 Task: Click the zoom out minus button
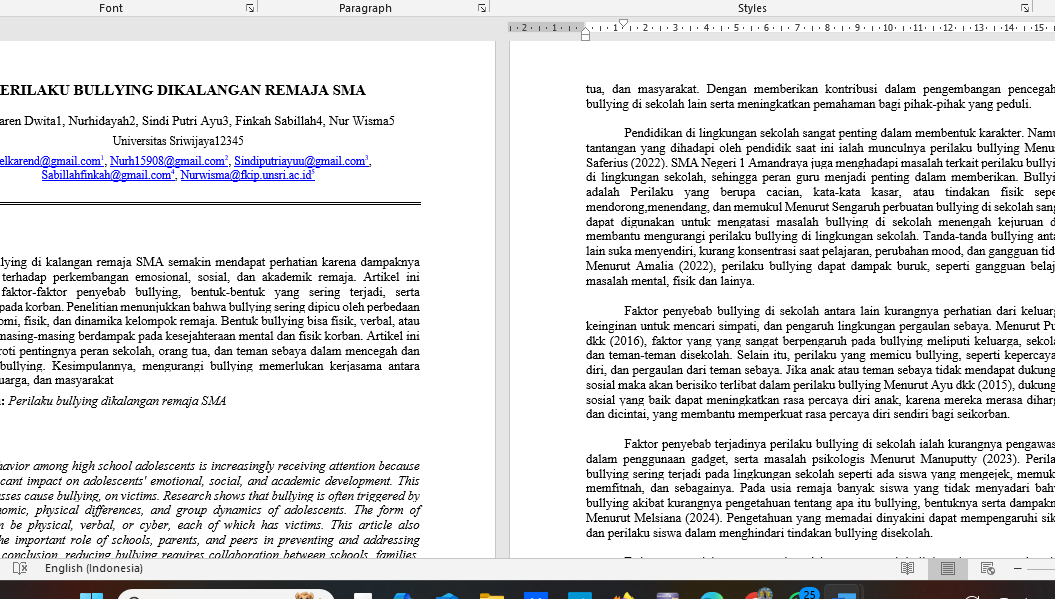pyautogui.click(x=1017, y=569)
